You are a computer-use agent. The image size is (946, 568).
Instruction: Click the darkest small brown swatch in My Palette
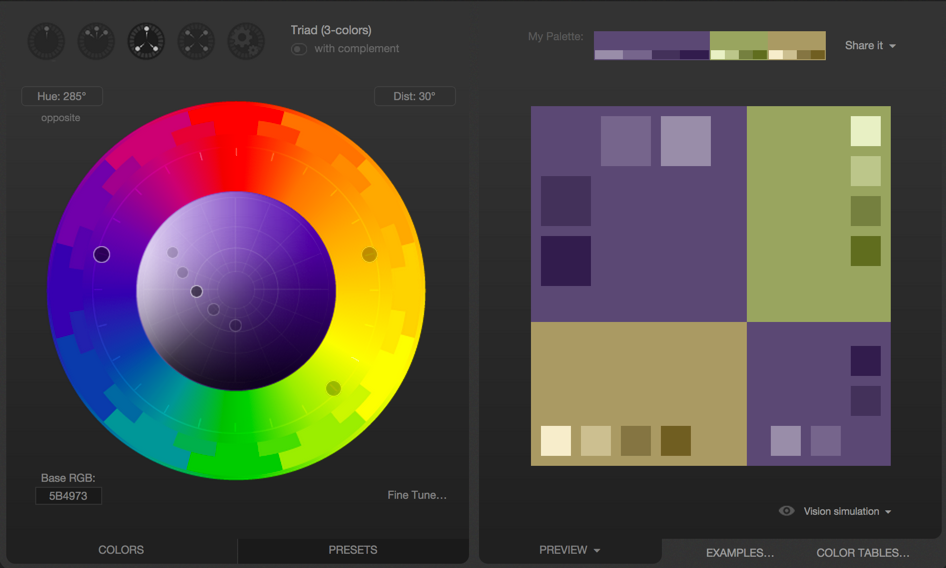click(817, 55)
